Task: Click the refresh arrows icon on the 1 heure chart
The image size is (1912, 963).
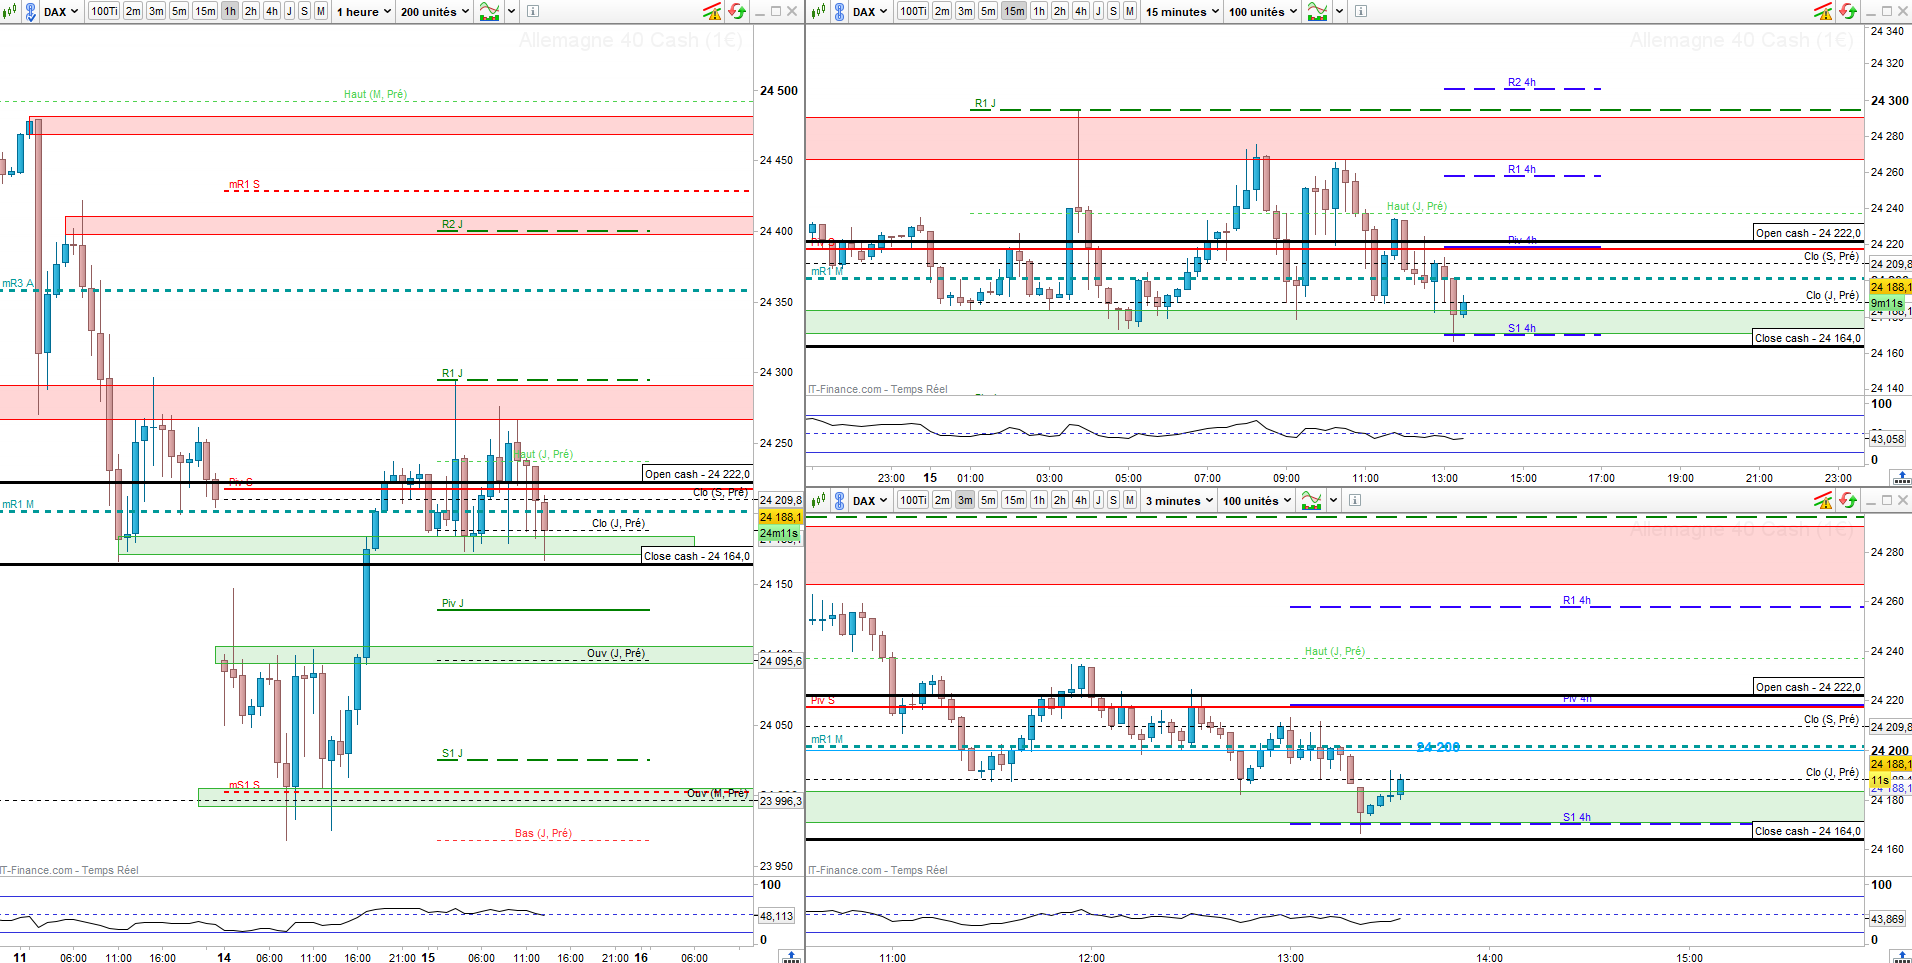Action: click(737, 12)
